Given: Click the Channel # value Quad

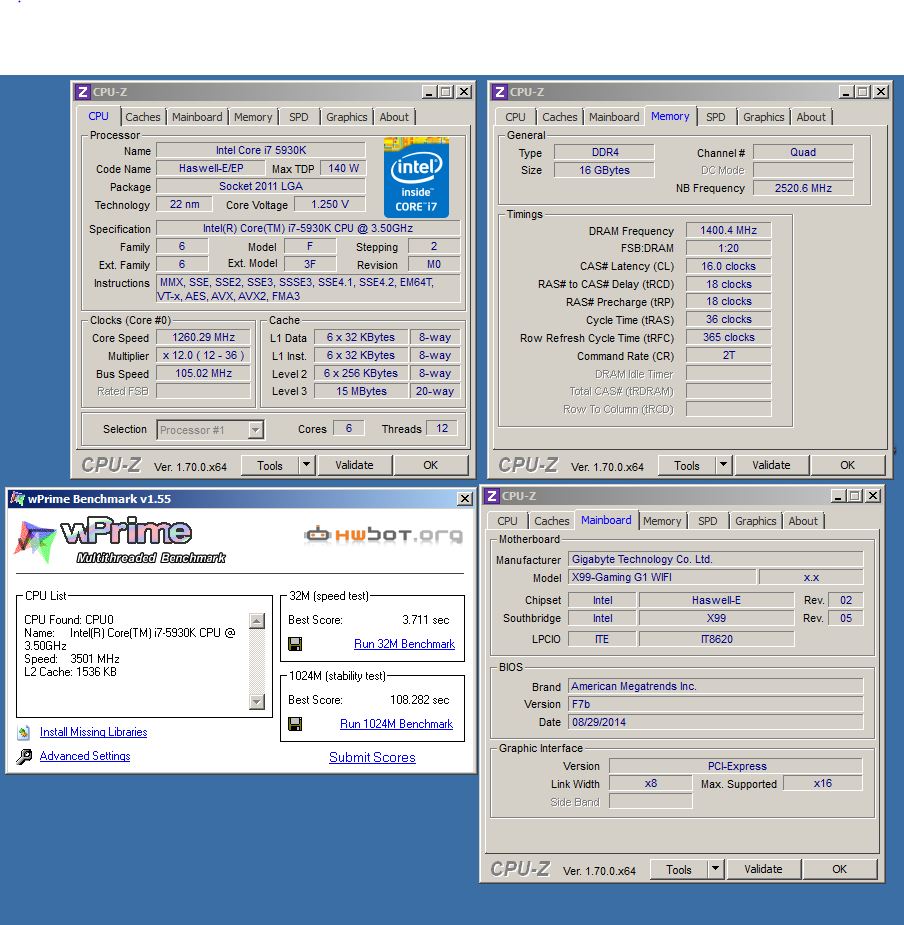Looking at the screenshot, I should 803,152.
